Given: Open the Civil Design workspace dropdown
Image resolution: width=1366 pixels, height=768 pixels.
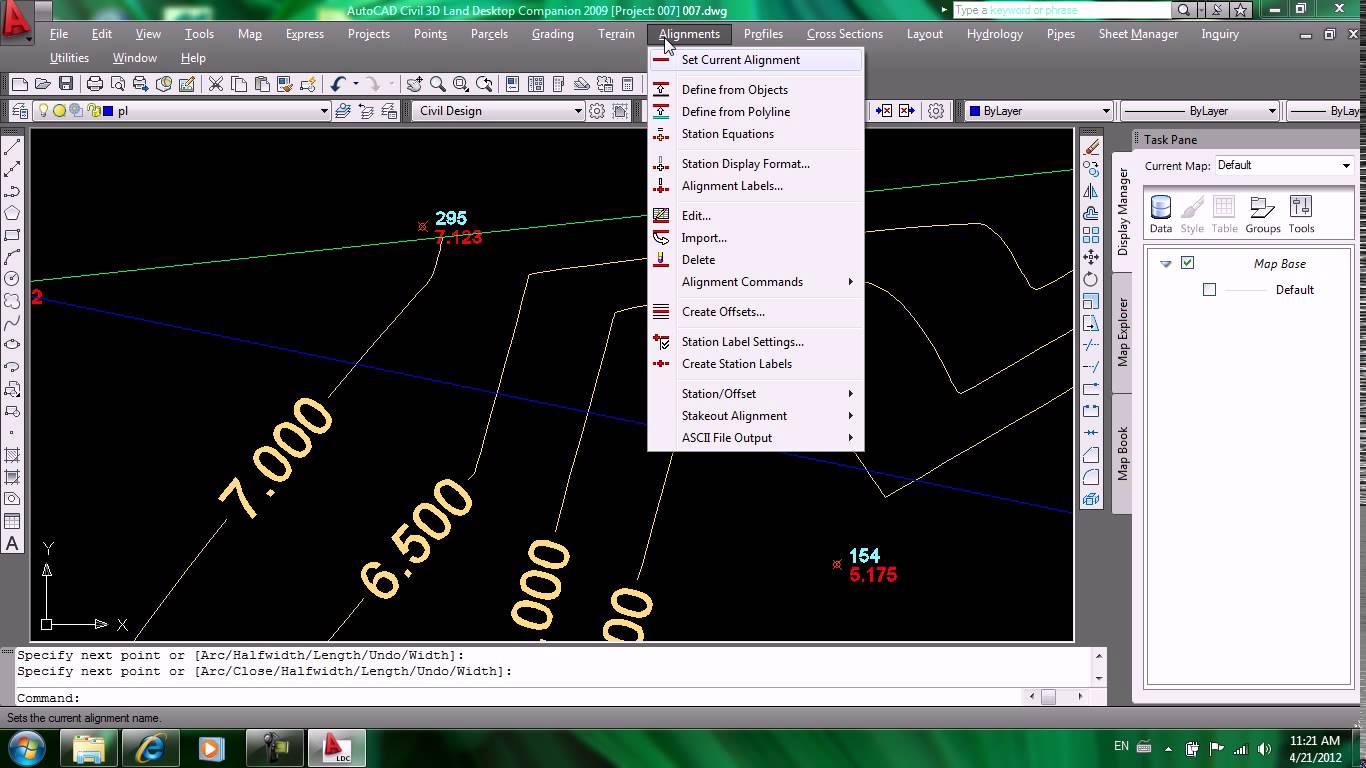Looking at the screenshot, I should pyautogui.click(x=580, y=111).
